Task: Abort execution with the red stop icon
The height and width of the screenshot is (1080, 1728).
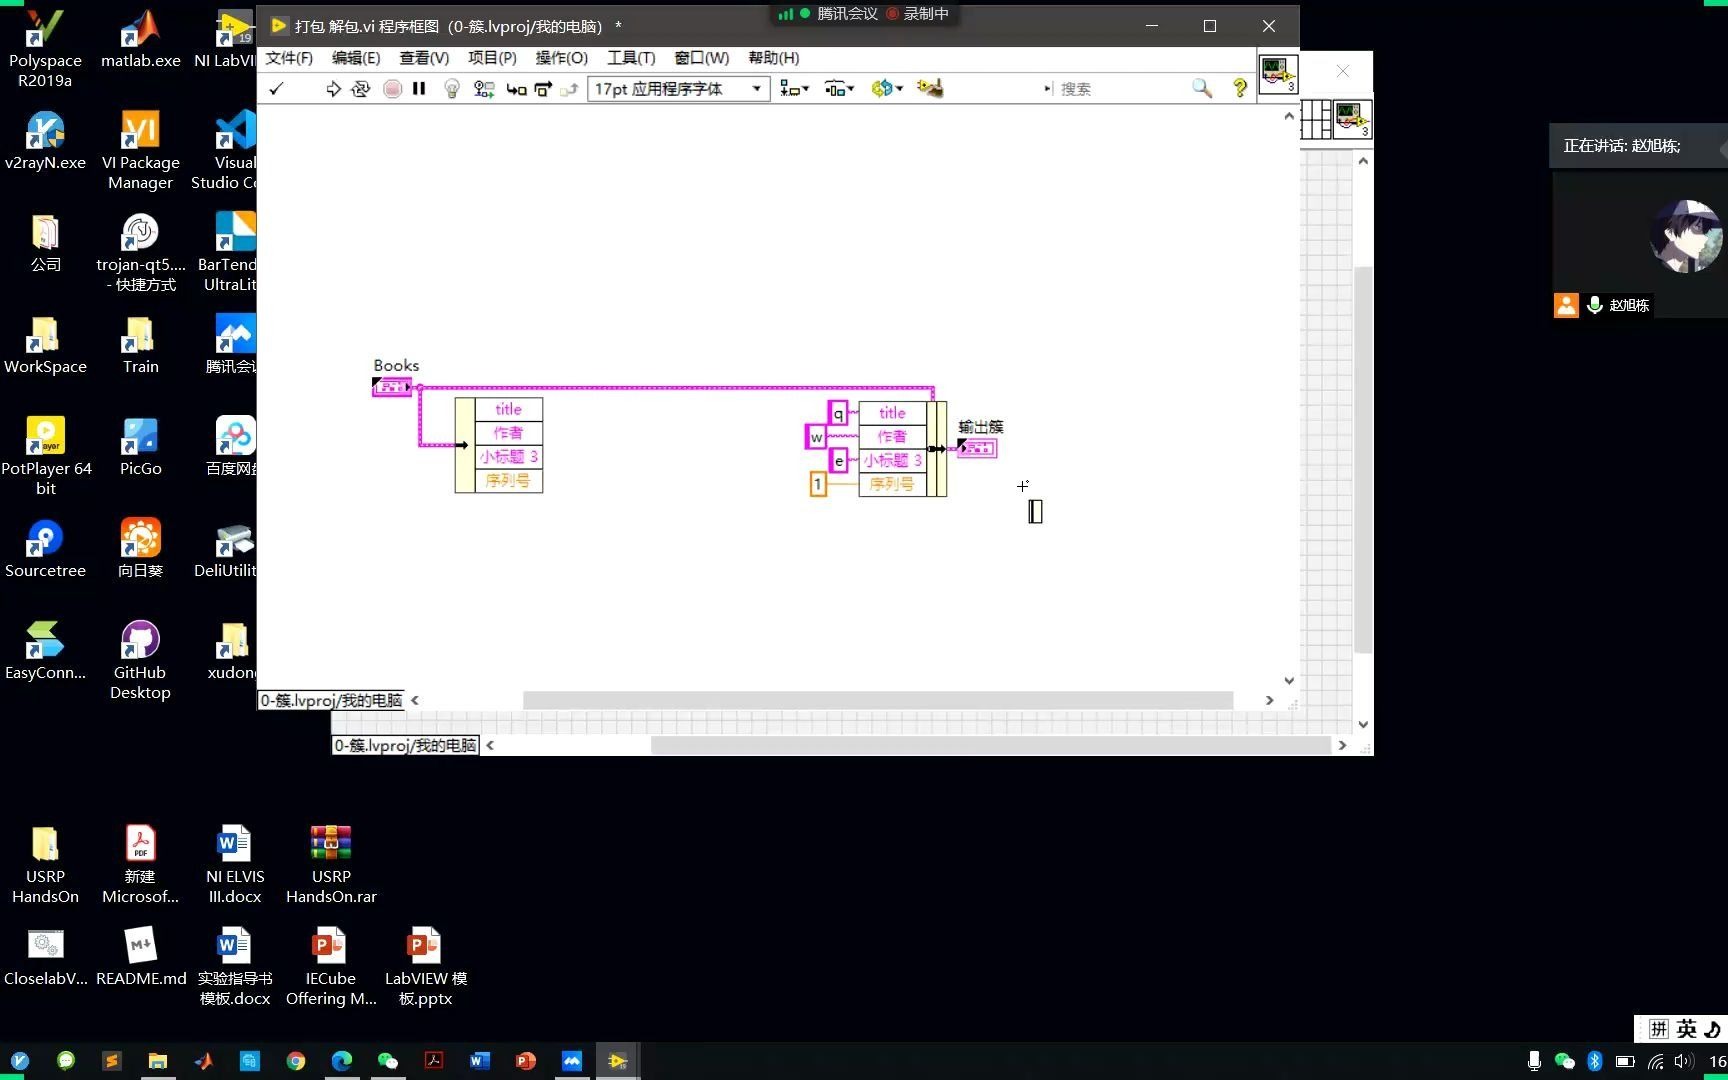Action: click(x=393, y=88)
